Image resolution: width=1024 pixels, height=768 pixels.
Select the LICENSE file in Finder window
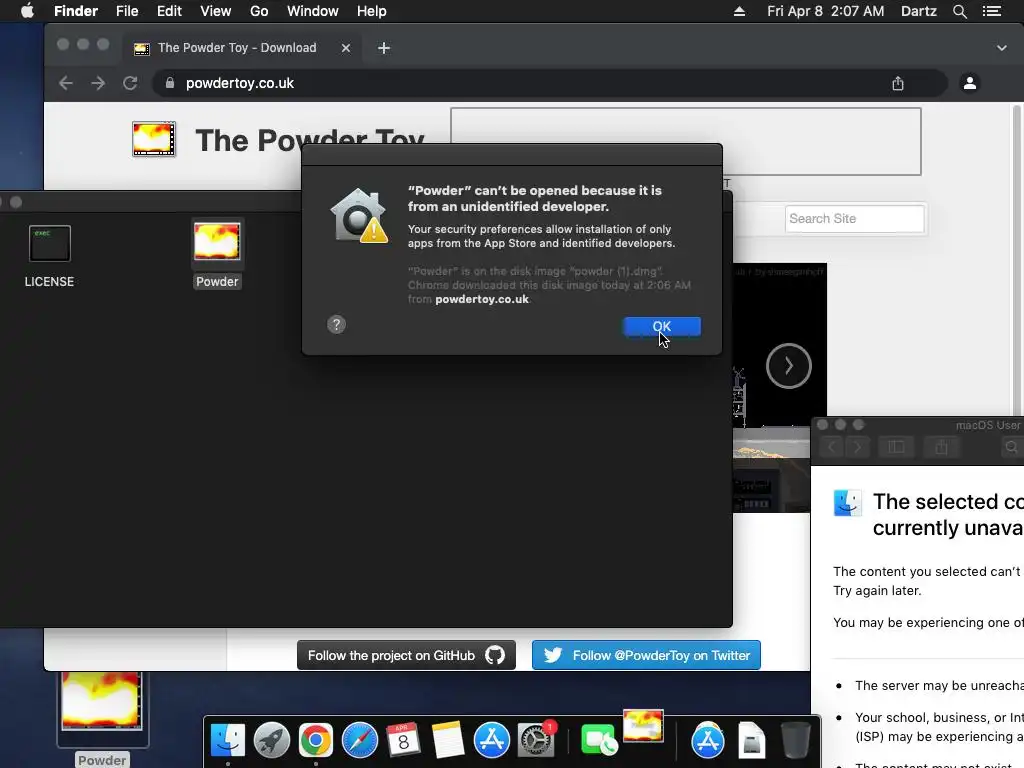(x=50, y=244)
